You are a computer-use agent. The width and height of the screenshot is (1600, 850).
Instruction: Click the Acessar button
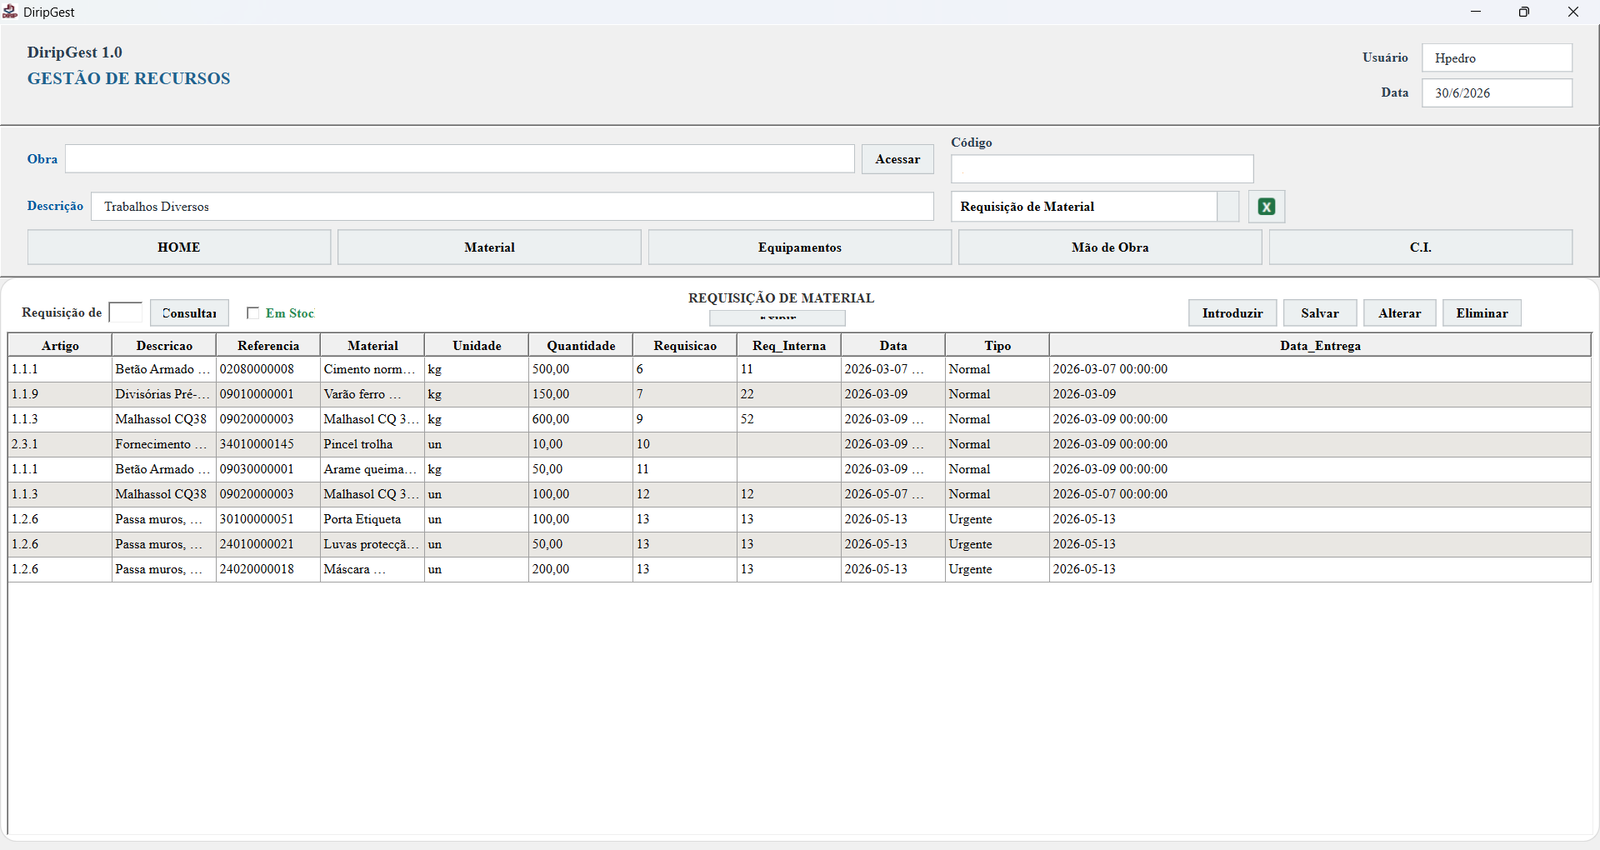coord(898,159)
